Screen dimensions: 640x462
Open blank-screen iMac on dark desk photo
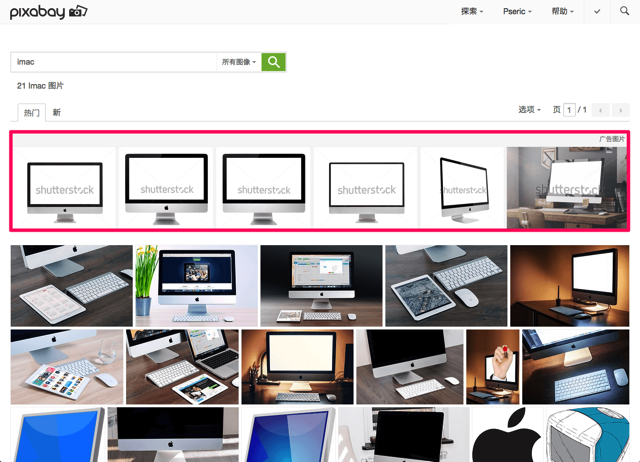pos(570,286)
